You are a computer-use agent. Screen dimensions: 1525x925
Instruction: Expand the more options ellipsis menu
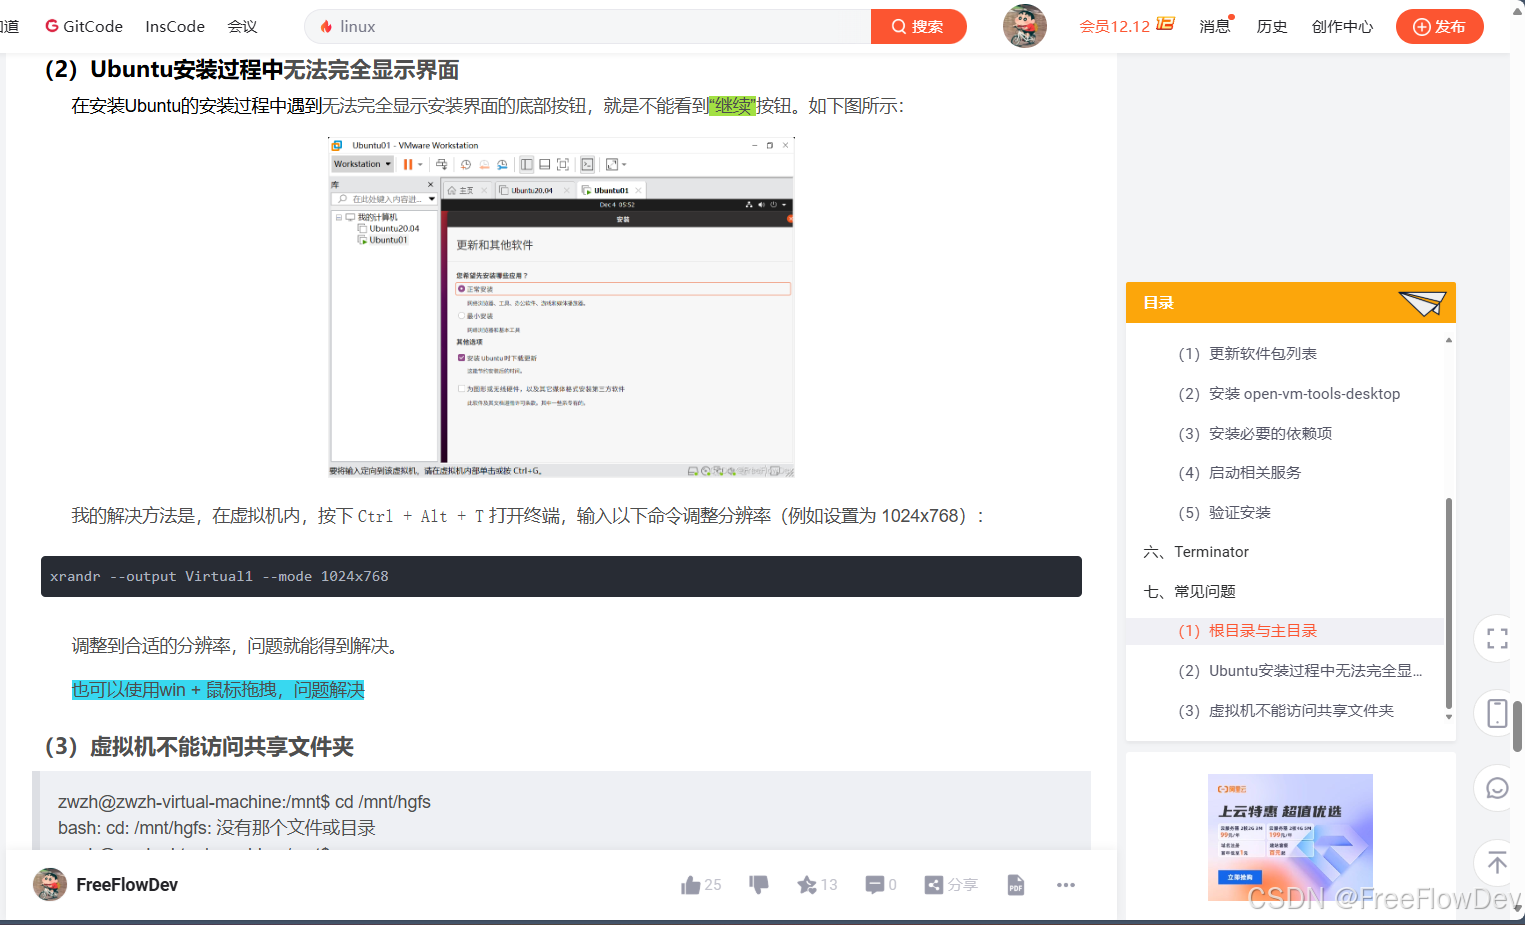point(1065,884)
